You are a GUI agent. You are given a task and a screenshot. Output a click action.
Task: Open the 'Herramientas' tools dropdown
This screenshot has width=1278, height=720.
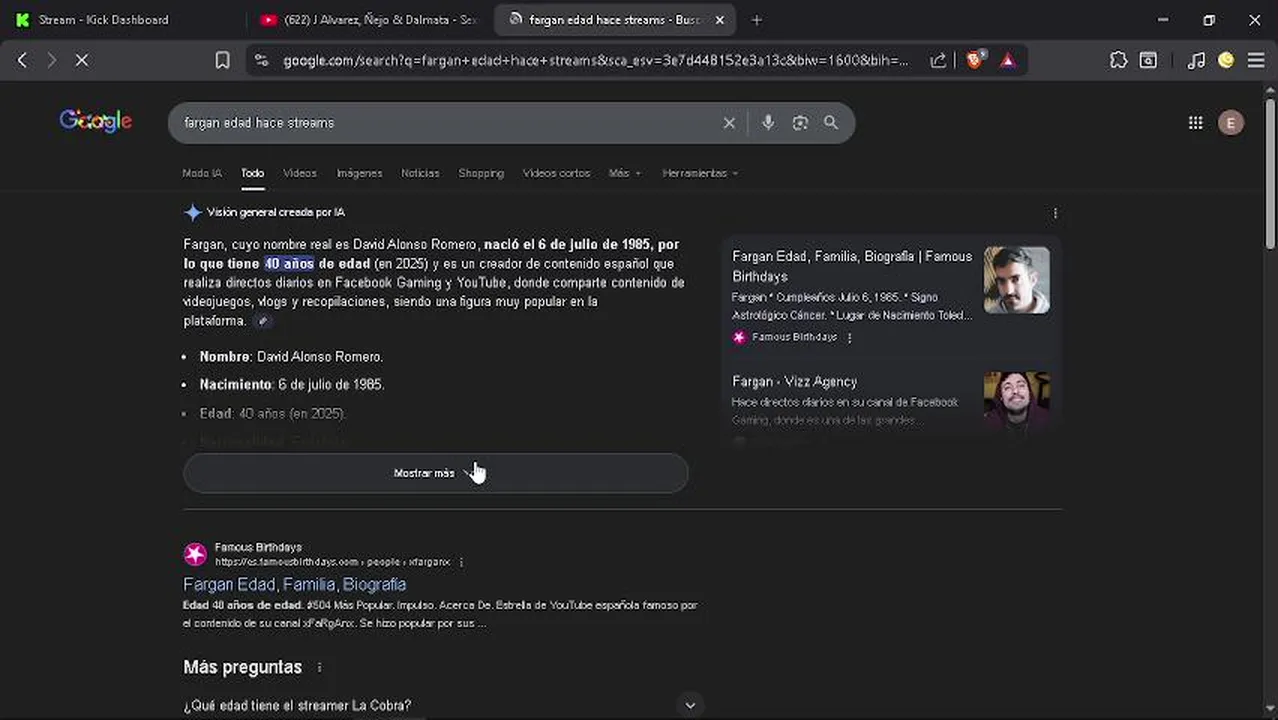tap(700, 173)
